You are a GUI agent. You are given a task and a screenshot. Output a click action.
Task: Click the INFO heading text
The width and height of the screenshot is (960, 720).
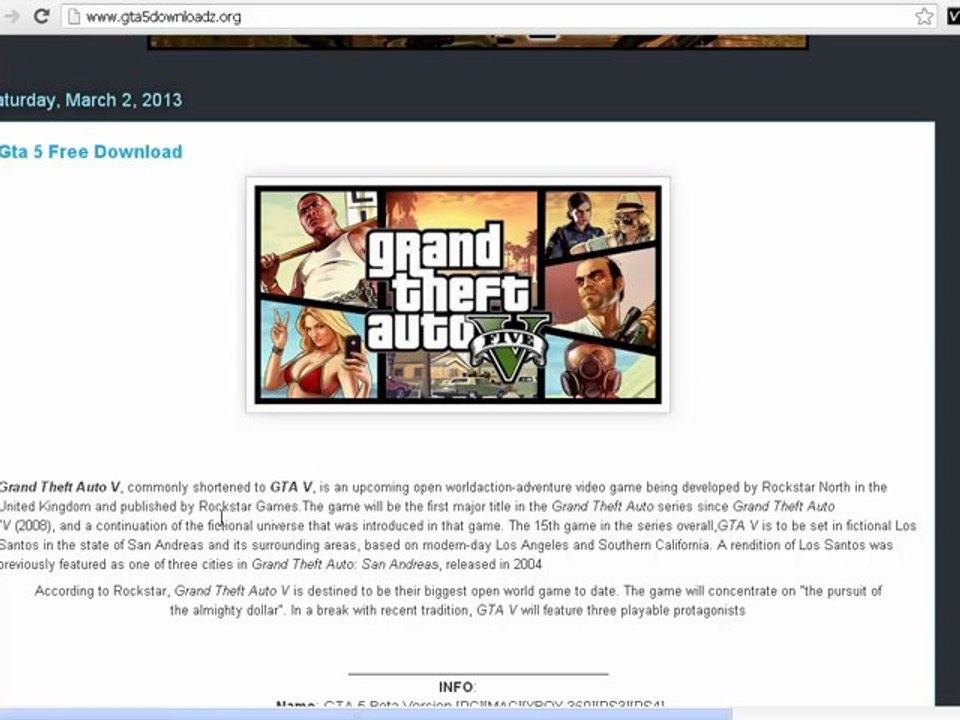click(457, 687)
